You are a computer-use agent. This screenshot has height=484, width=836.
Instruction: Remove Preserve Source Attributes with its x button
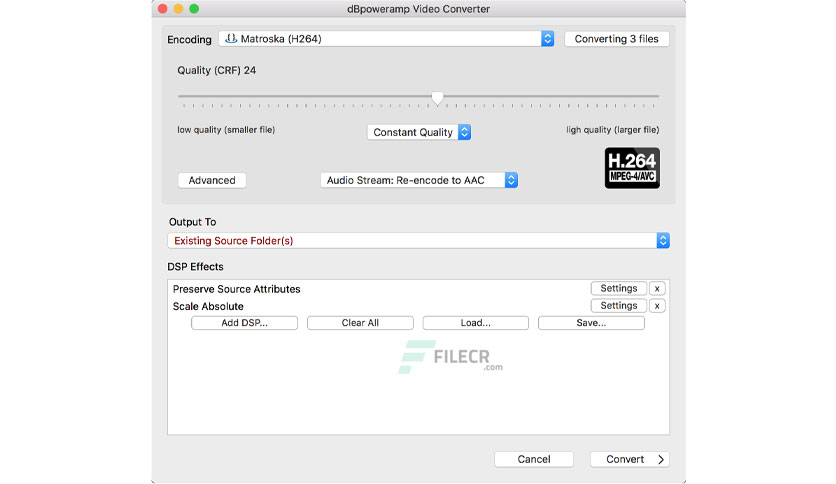pyautogui.click(x=657, y=288)
